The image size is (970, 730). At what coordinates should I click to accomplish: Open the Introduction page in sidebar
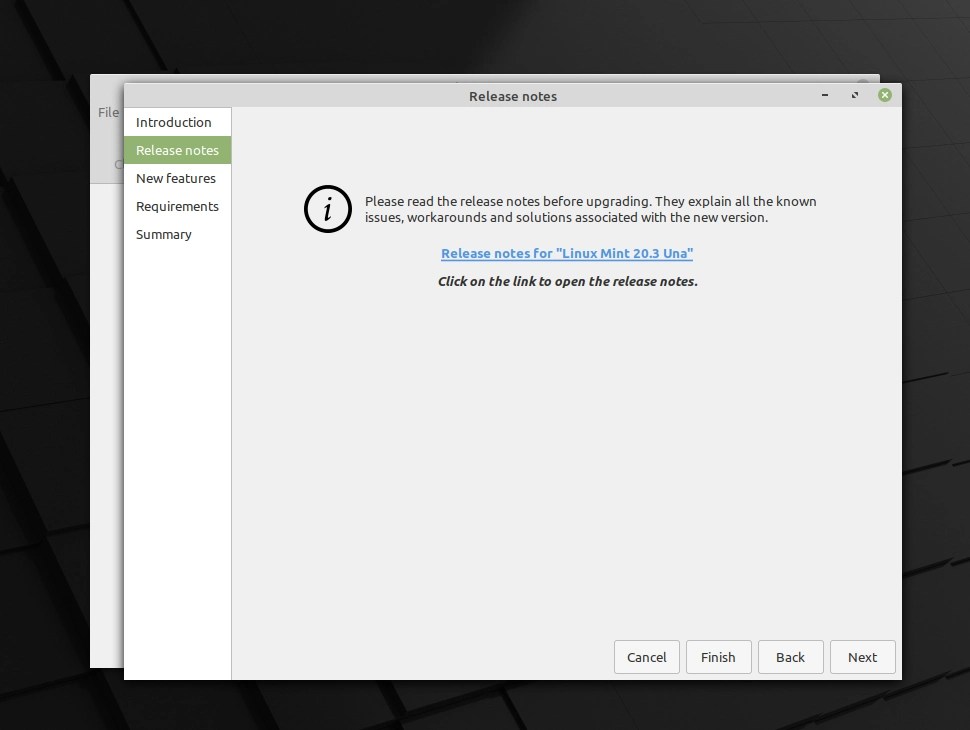(x=178, y=122)
